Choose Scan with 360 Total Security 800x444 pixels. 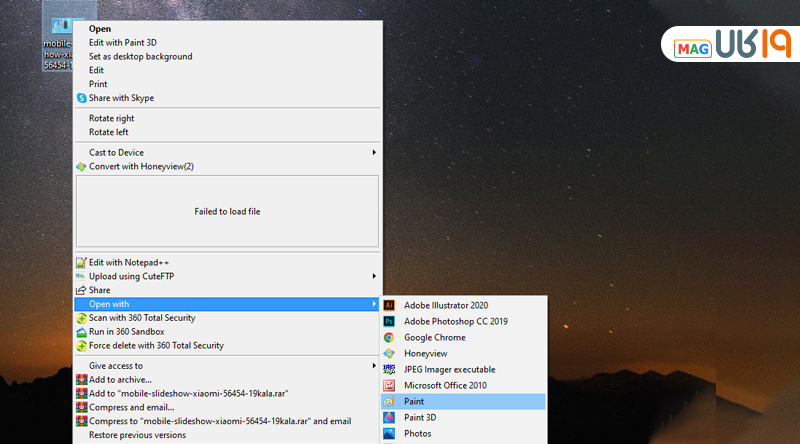[x=228, y=318]
